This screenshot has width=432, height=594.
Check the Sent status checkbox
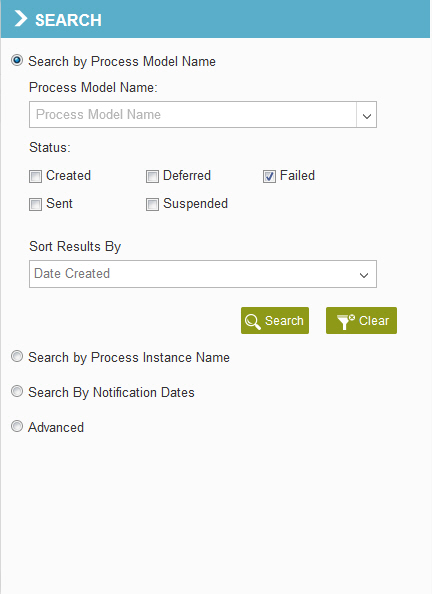click(35, 205)
